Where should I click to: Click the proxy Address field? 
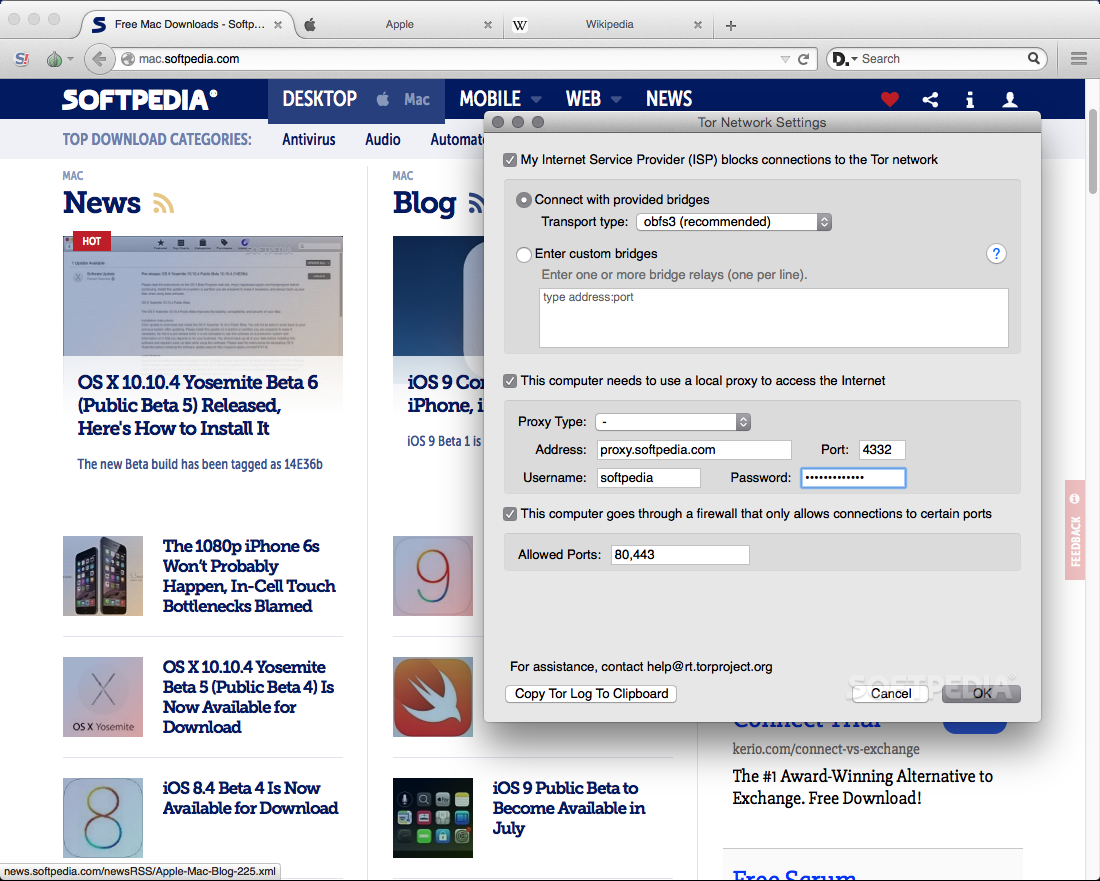[x=695, y=450]
